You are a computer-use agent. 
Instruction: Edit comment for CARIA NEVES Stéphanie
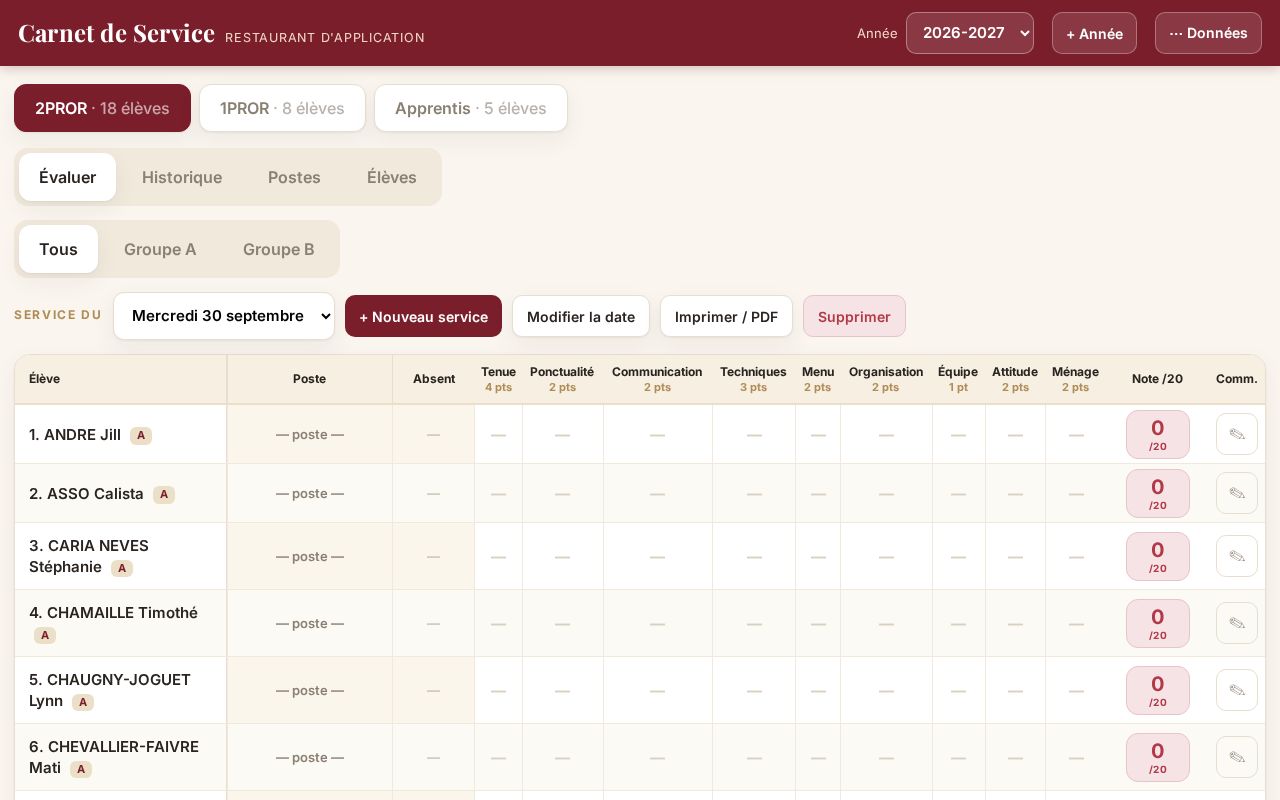click(x=1237, y=556)
